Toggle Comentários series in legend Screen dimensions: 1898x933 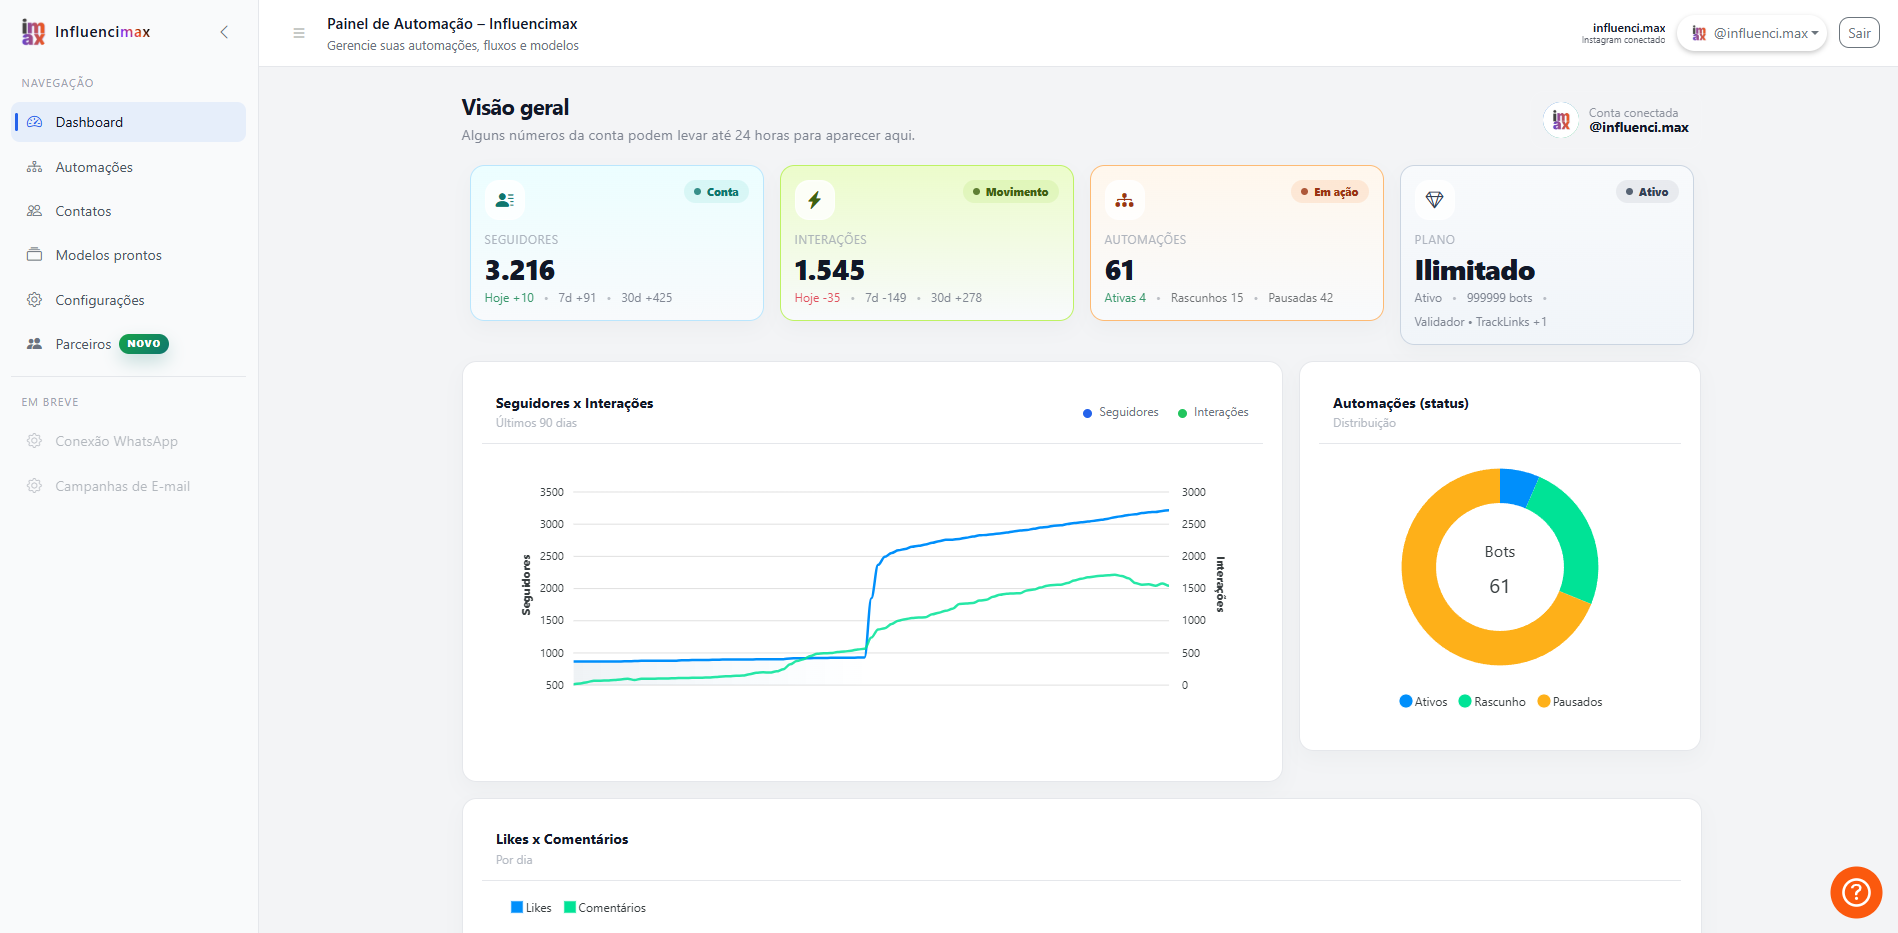(x=605, y=908)
